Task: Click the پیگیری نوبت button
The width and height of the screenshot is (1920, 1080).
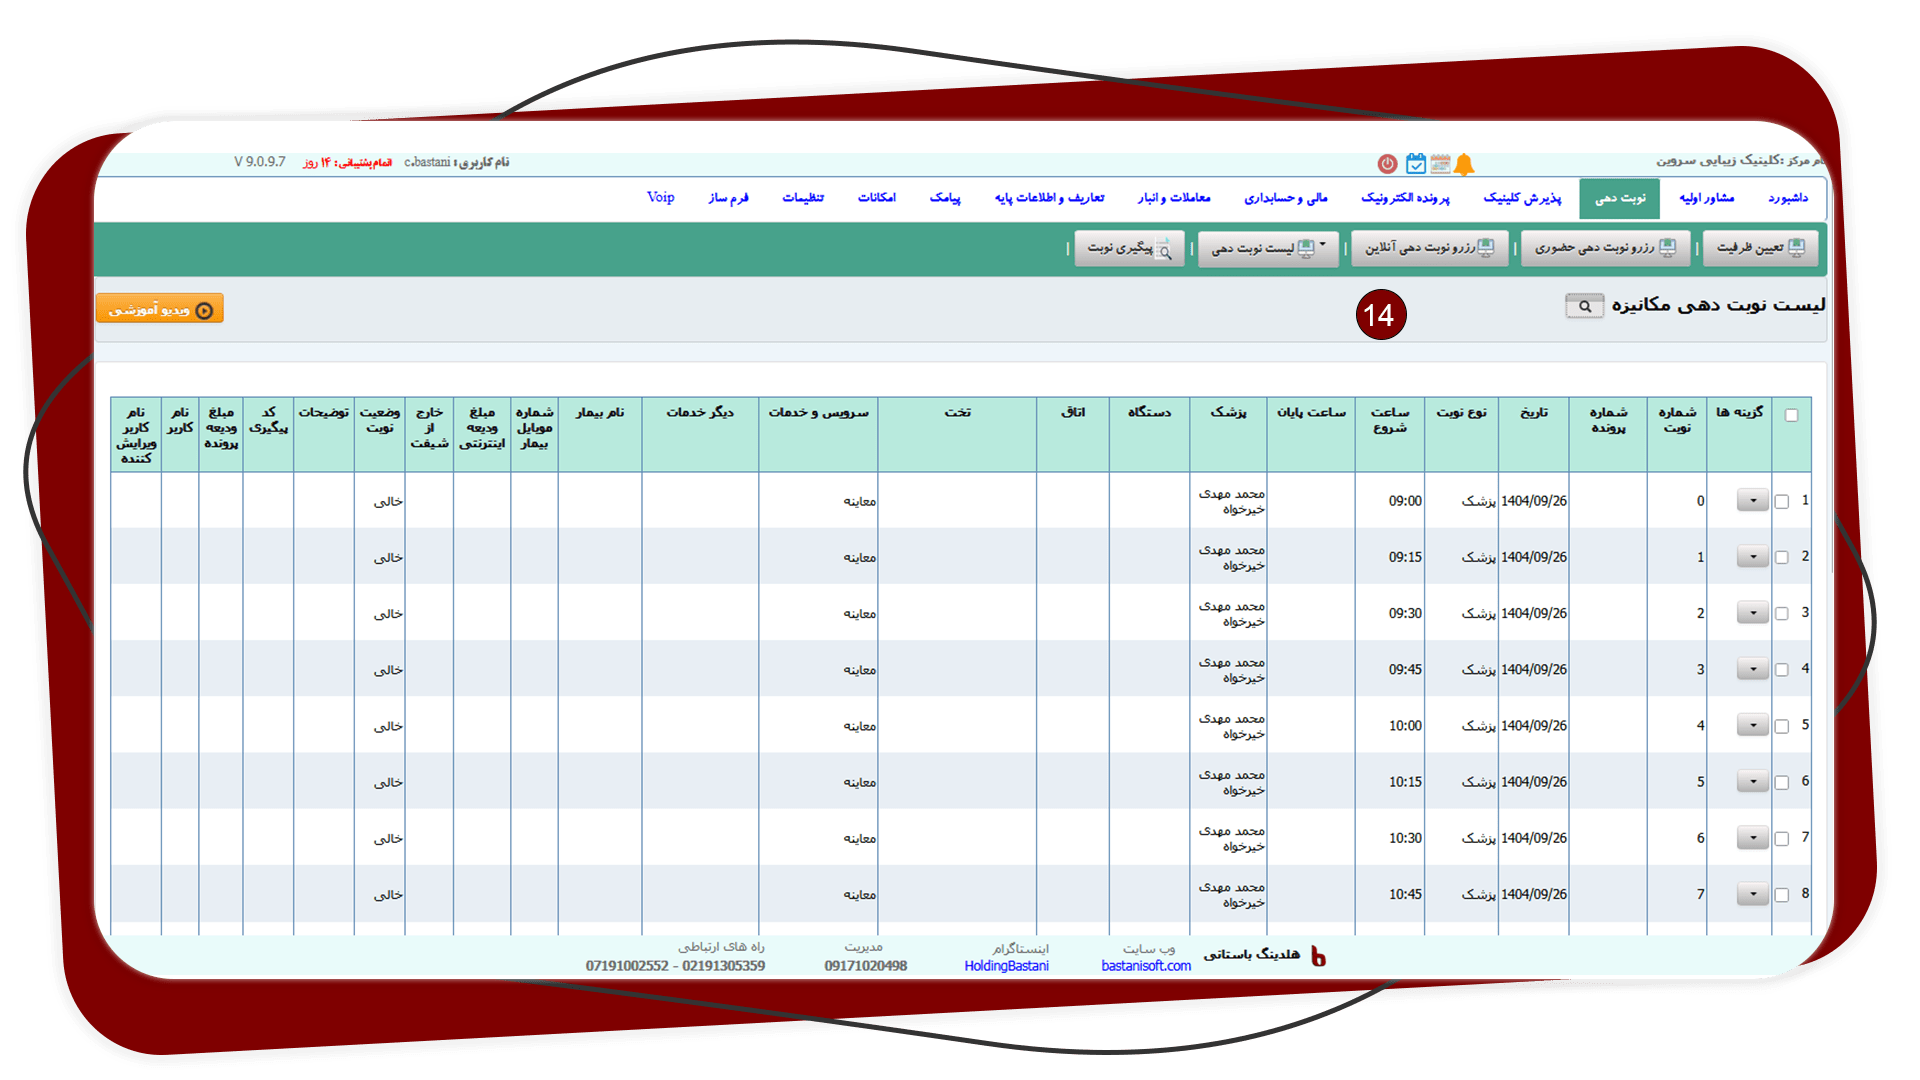Action: (1130, 248)
